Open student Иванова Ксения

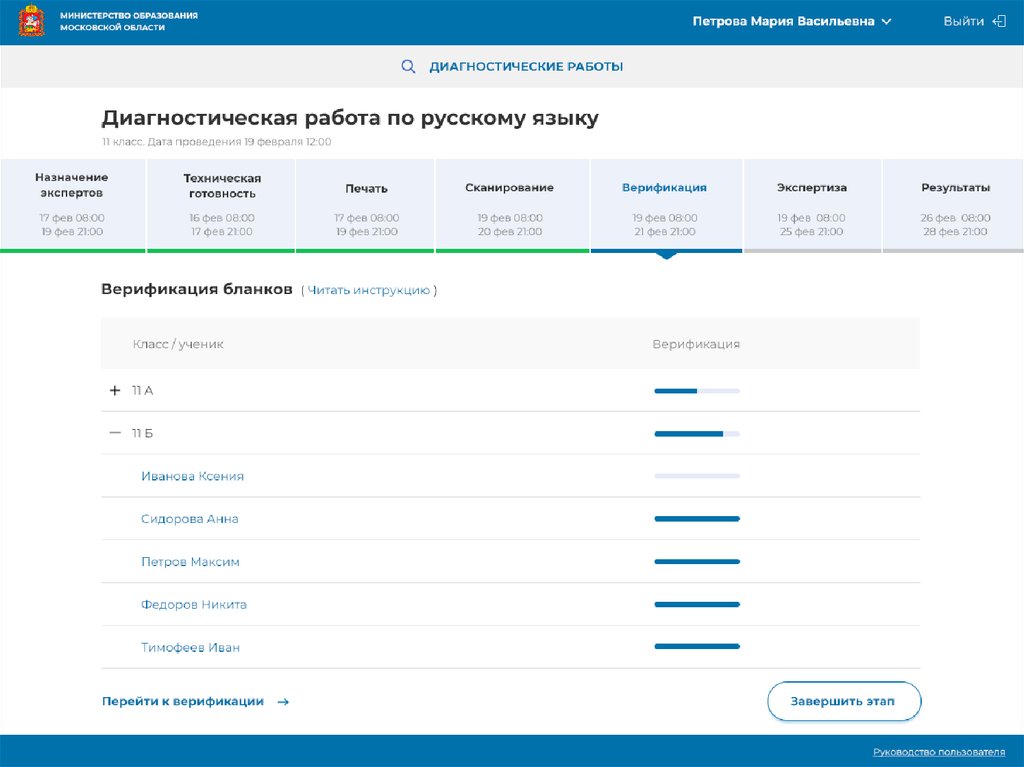(x=192, y=476)
